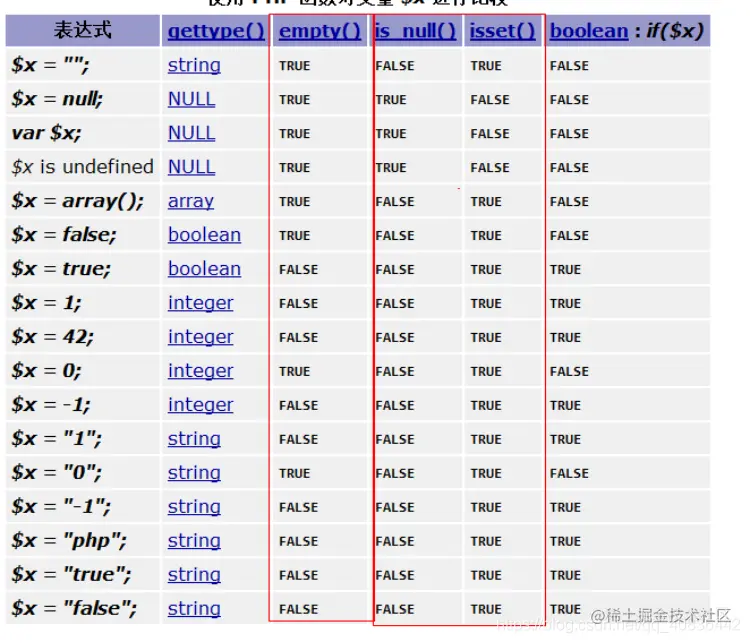Image resolution: width=750 pixels, height=643 pixels.
Task: Click string link in $x = "true" row
Action: pyautogui.click(x=194, y=575)
